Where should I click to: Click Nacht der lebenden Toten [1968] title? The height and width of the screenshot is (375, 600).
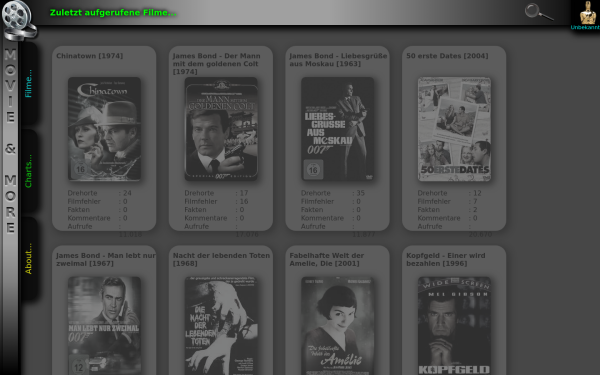click(221, 259)
